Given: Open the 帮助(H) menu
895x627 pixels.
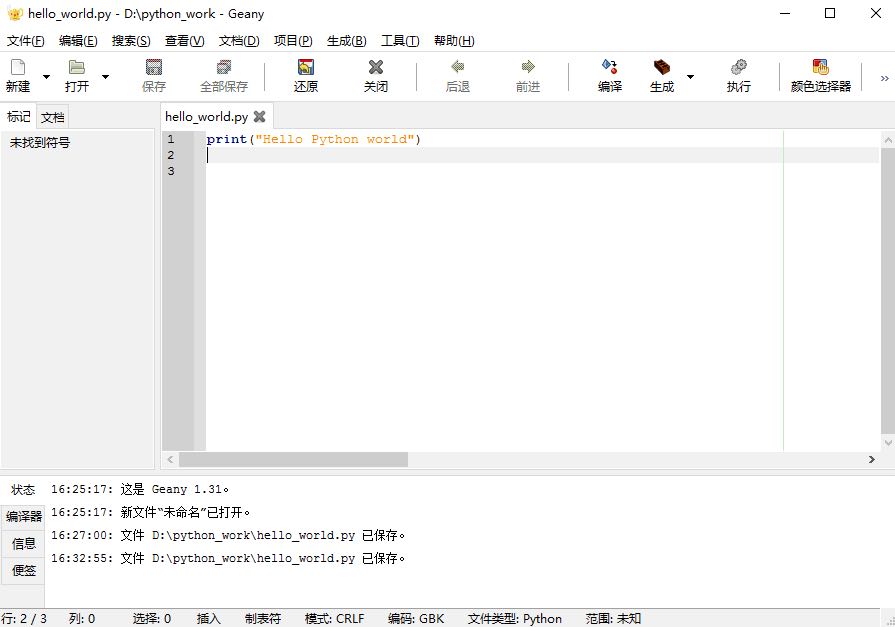Looking at the screenshot, I should [454, 41].
